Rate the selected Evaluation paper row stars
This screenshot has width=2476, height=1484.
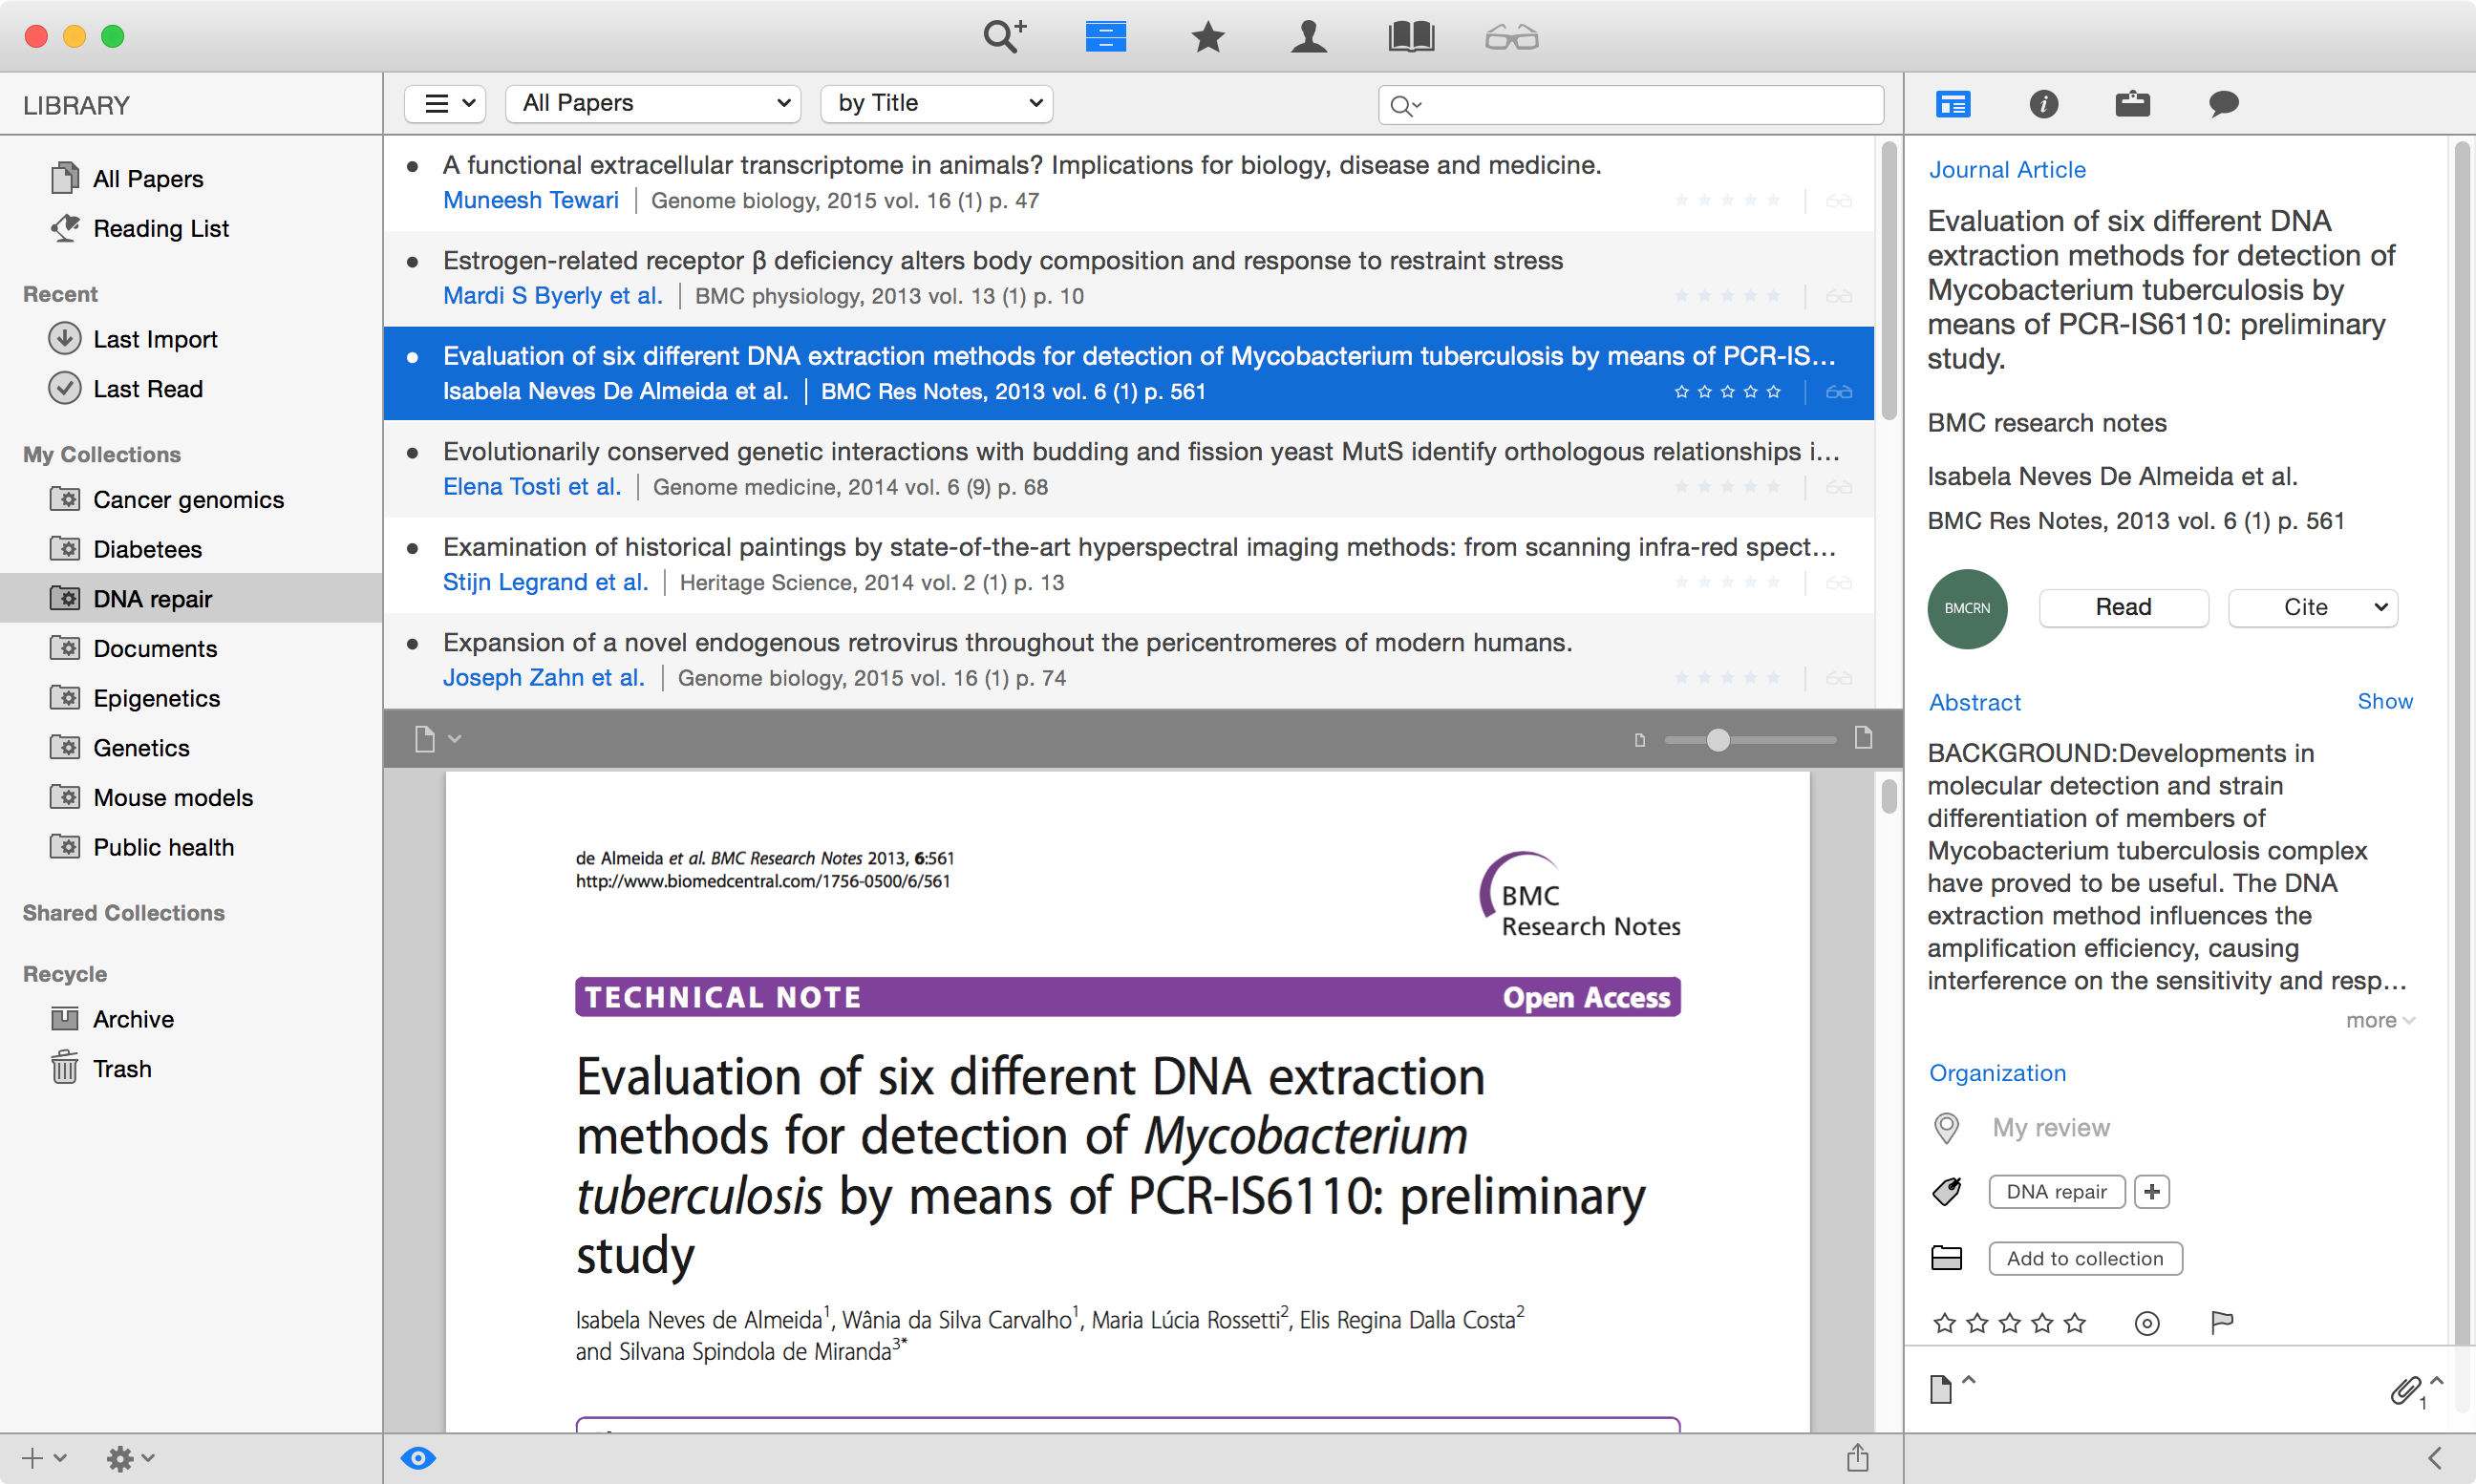tap(1727, 391)
